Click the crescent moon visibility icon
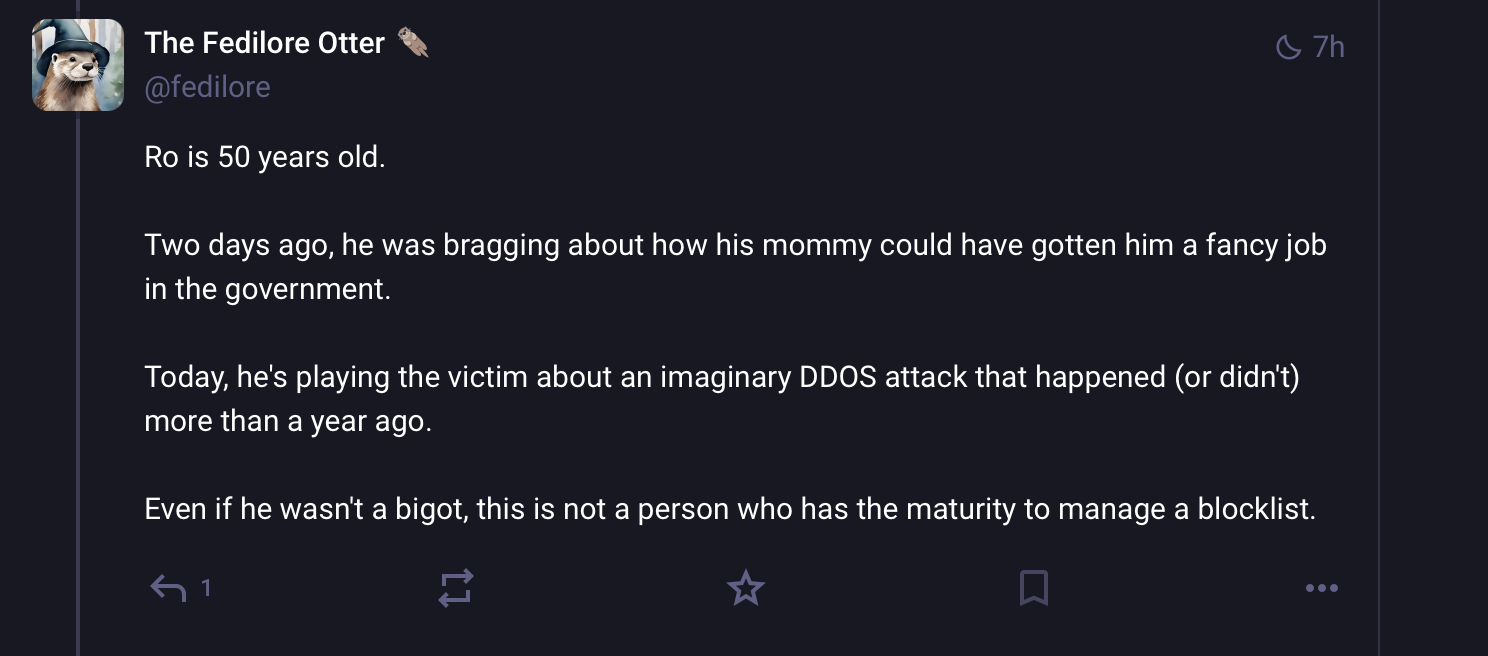The height and width of the screenshot is (656, 1488). 1289,47
